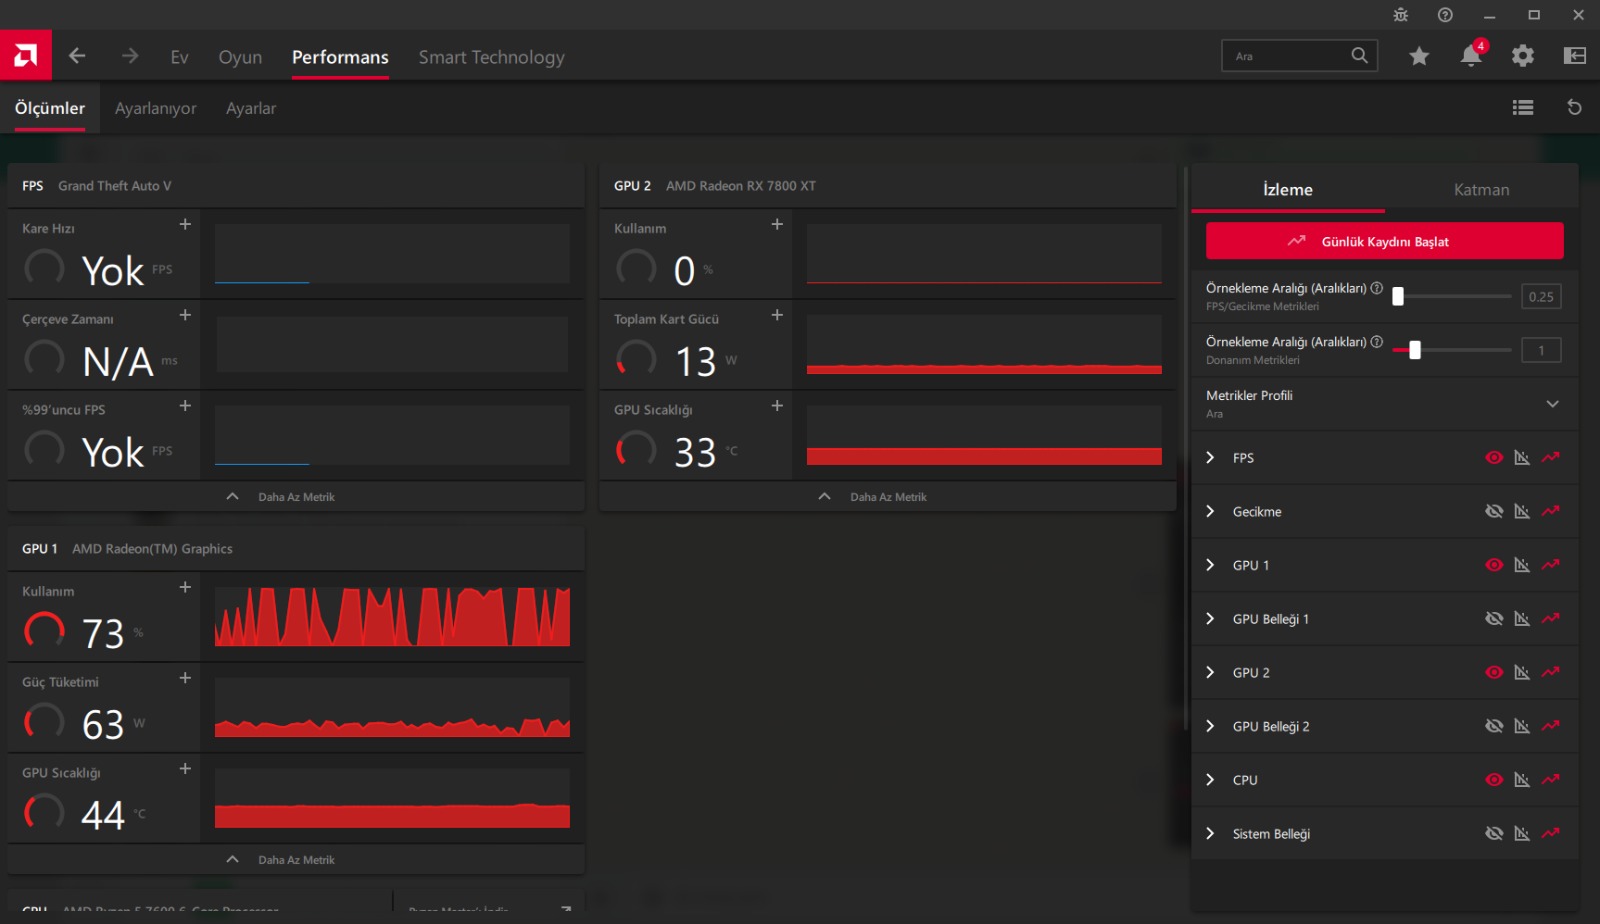Expand the FPS metrics group
The height and width of the screenshot is (924, 1600).
click(1210, 458)
